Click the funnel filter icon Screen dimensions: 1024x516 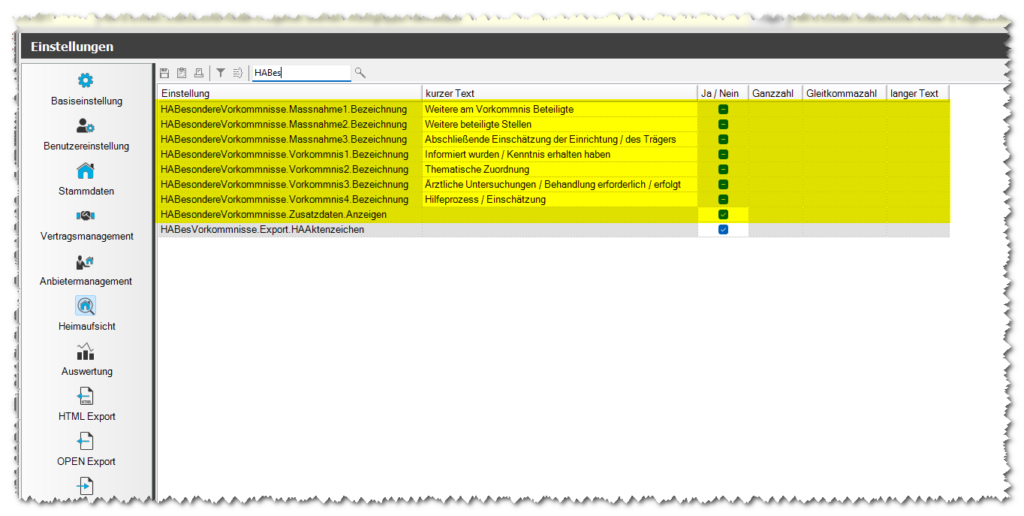click(221, 73)
